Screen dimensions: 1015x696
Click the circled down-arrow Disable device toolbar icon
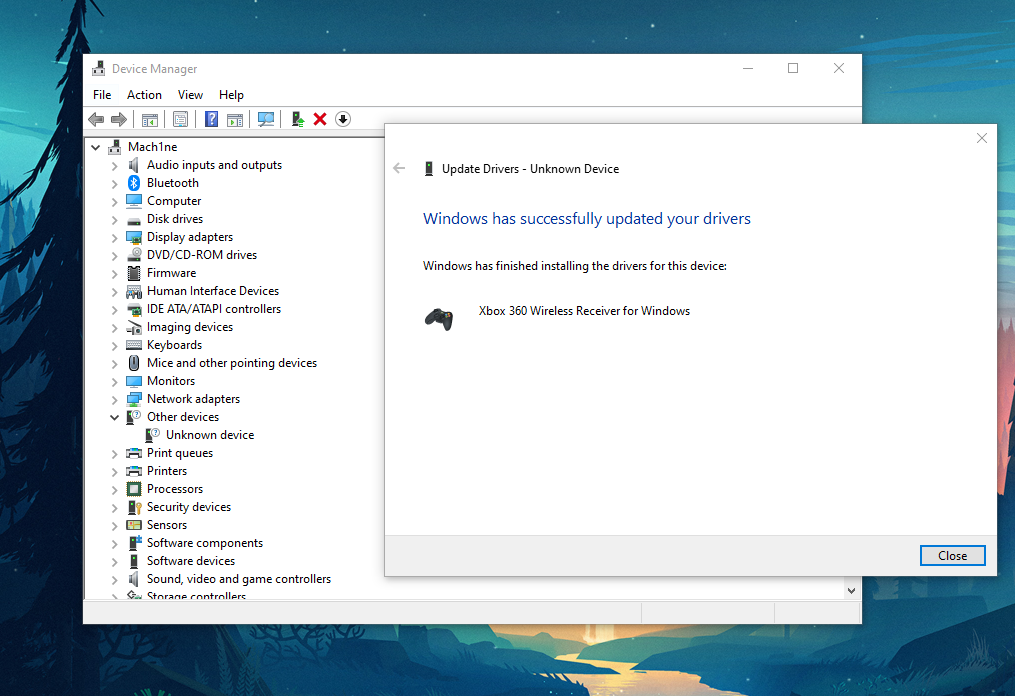(x=343, y=119)
